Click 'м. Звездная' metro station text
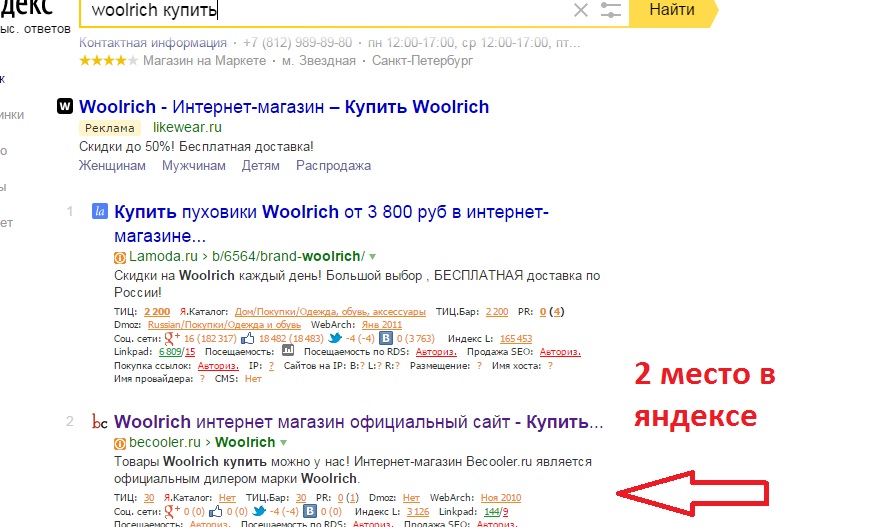The image size is (872, 527). coord(319,61)
